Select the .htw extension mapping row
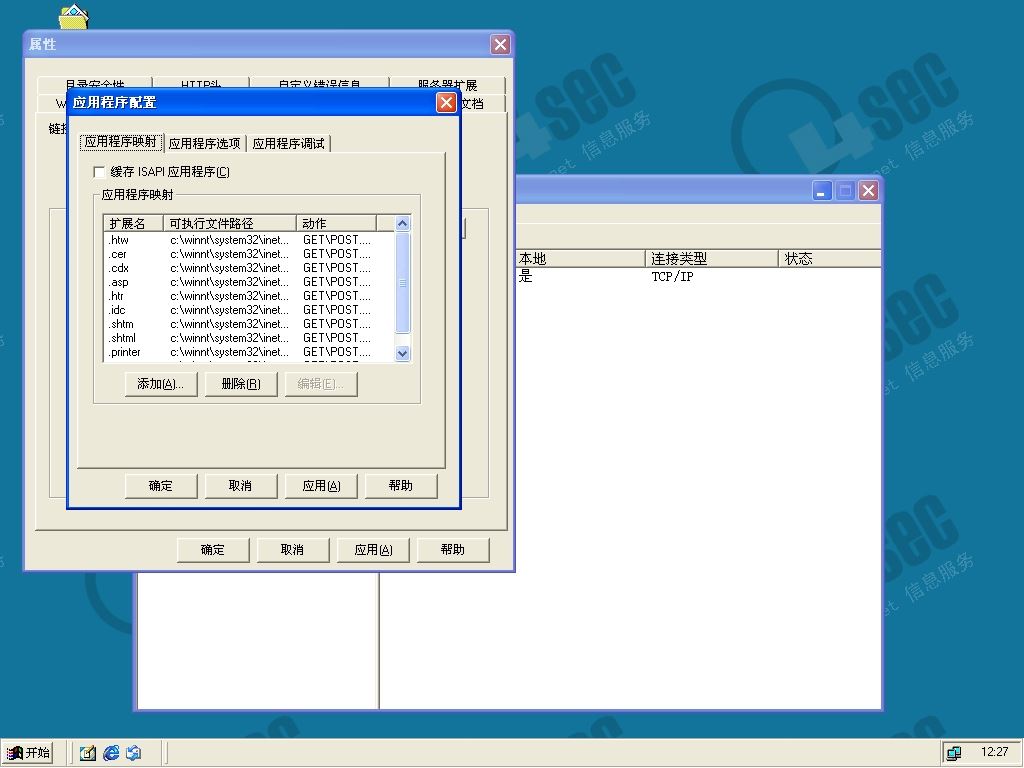This screenshot has width=1024, height=768. pos(249,240)
